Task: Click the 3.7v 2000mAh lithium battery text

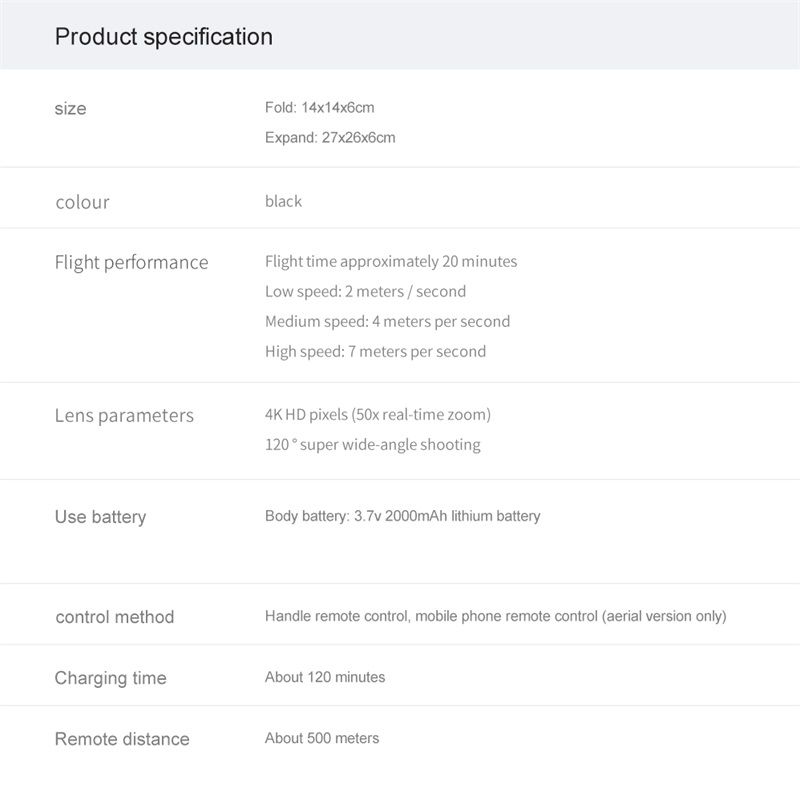Action: click(x=402, y=517)
